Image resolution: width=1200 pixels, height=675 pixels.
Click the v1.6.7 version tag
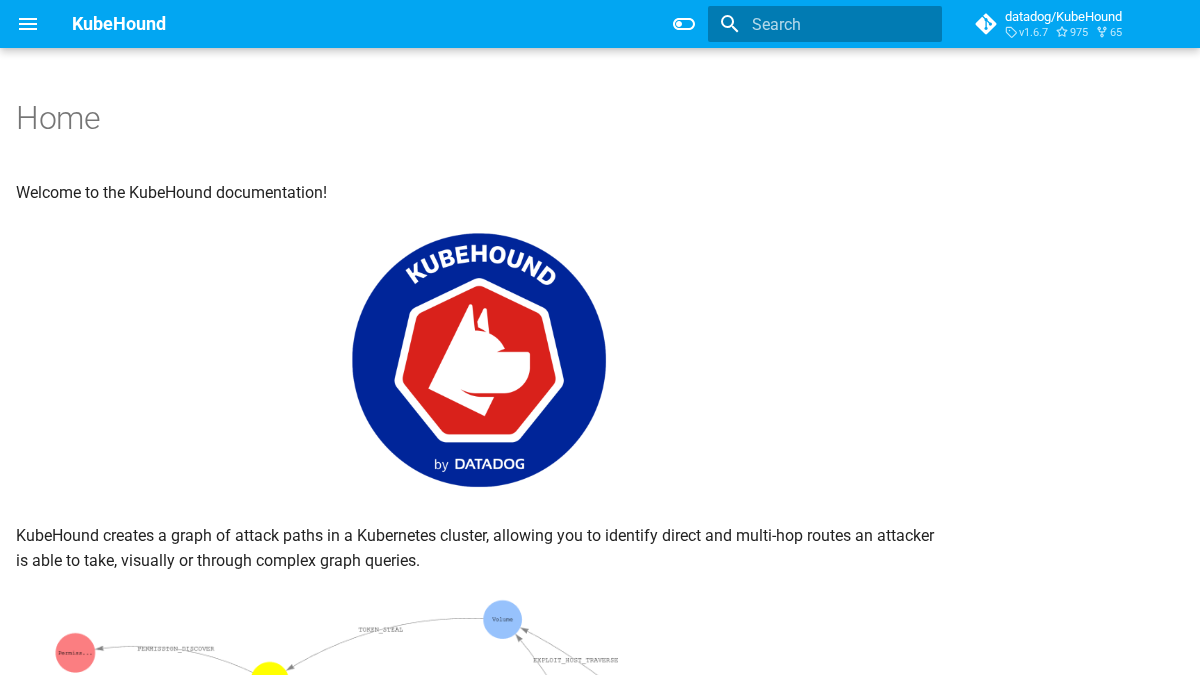point(1027,32)
